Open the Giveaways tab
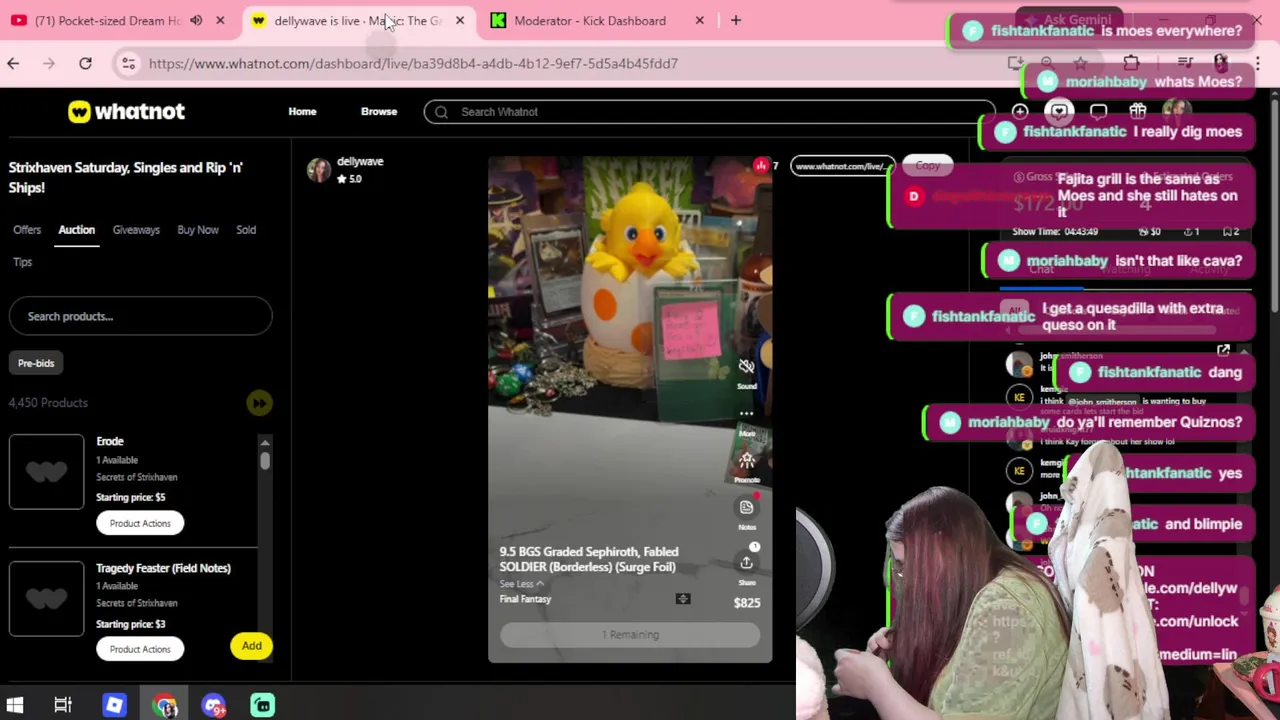This screenshot has width=1280, height=720. 136,230
